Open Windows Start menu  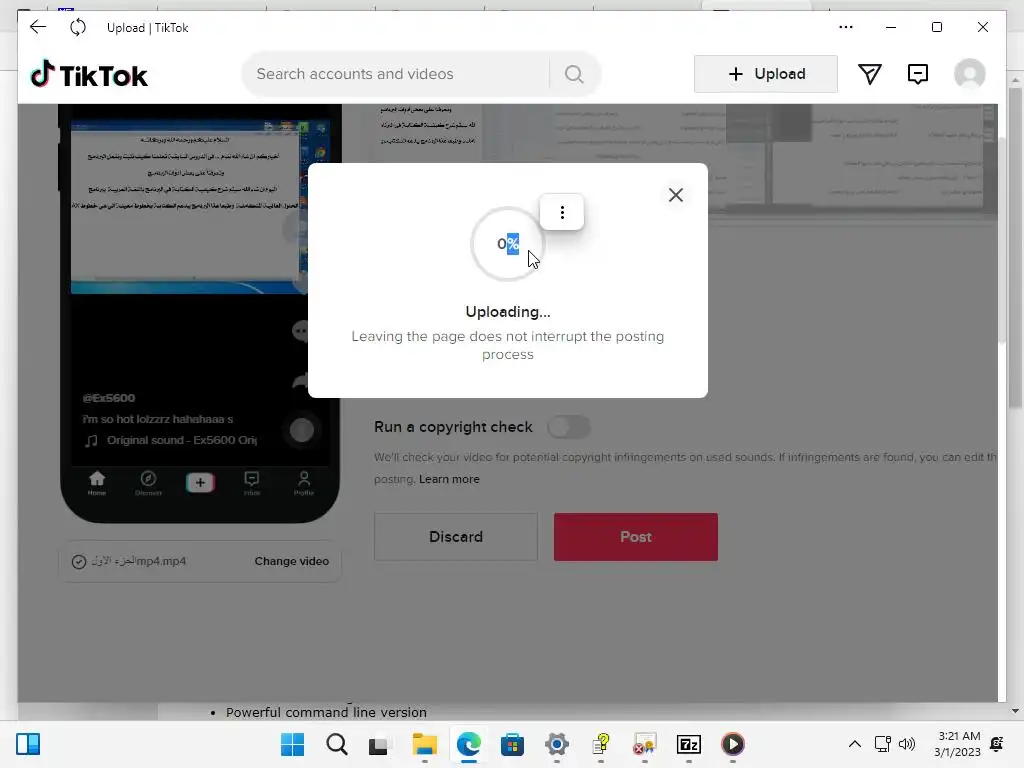click(293, 744)
